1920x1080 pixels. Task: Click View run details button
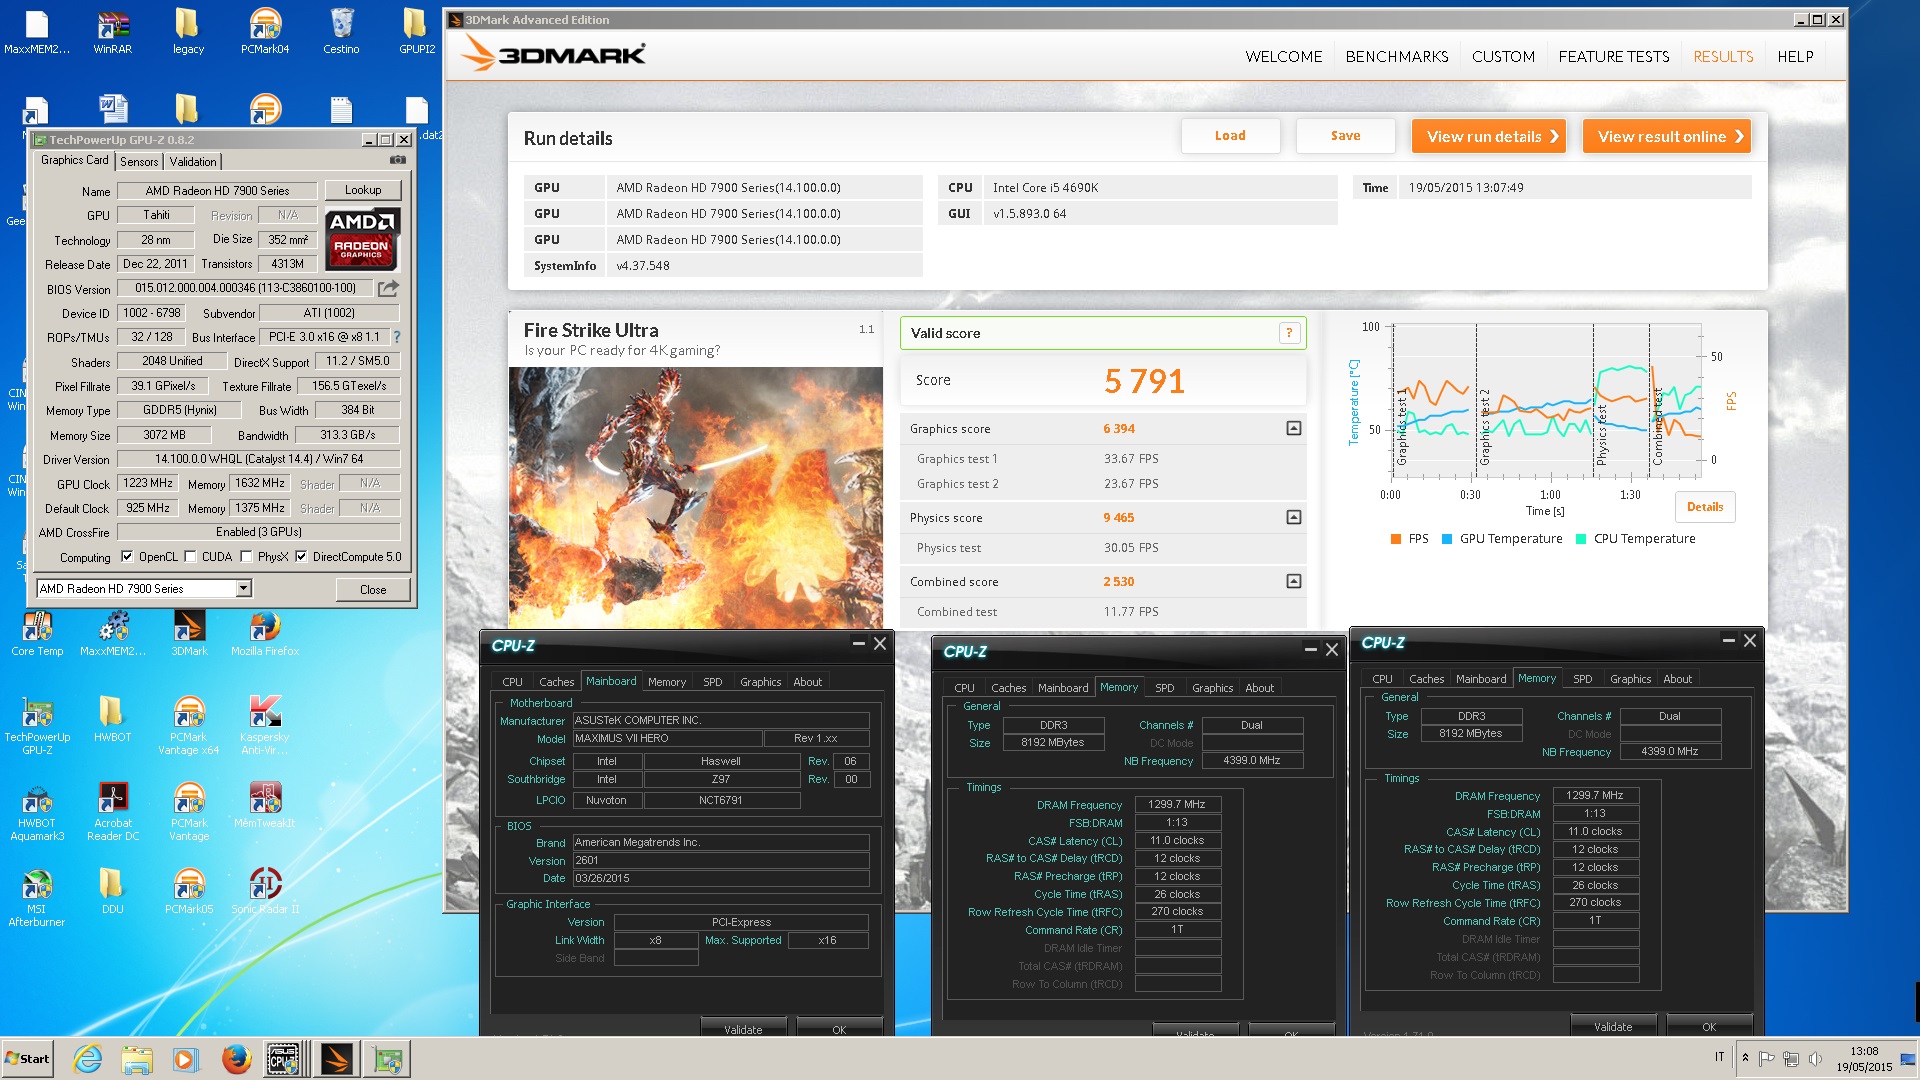[x=1488, y=136]
